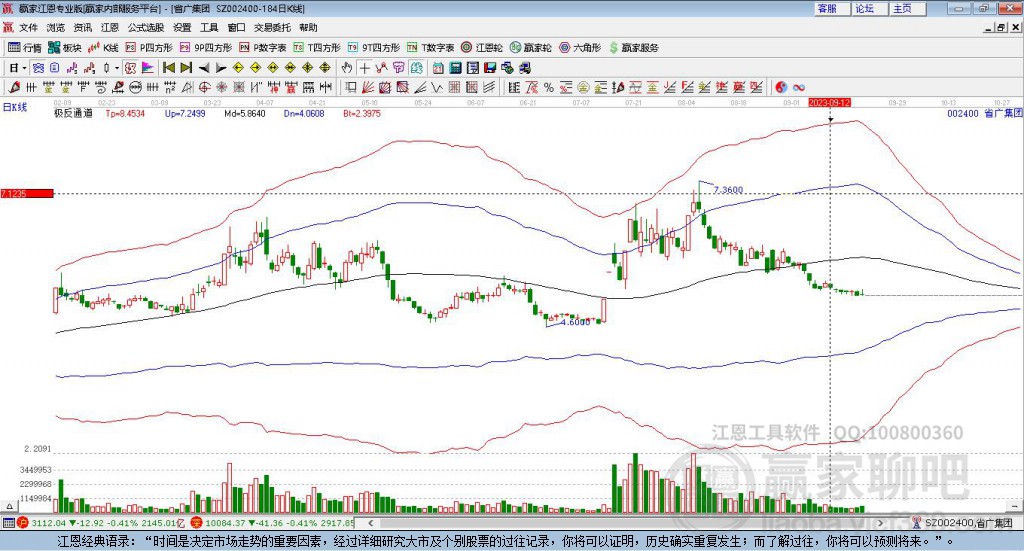Screen dimensions: 1024x551
Task: Click the n² time-square tool icon
Action: [x=170, y=87]
